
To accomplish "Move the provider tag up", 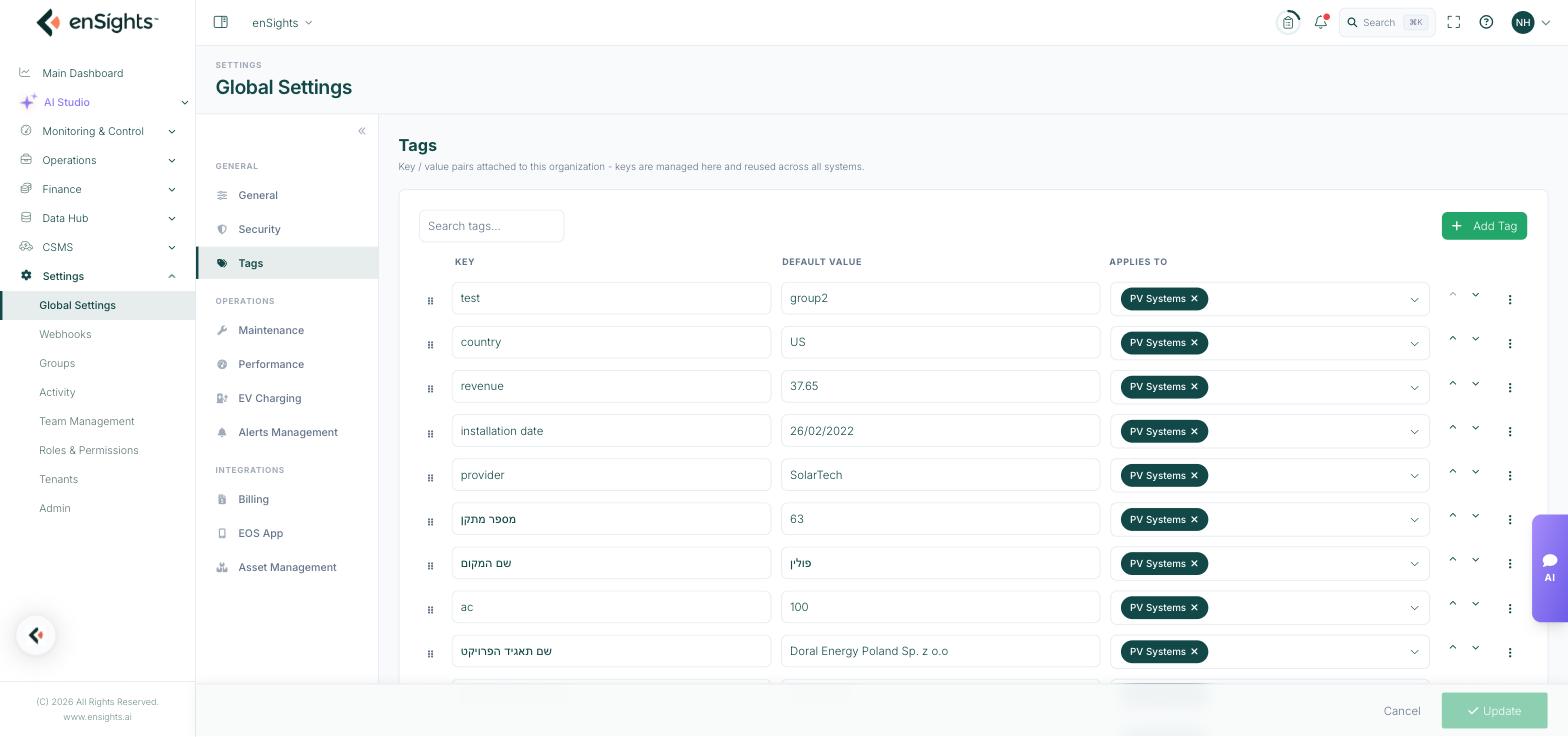I will (x=1453, y=471).
